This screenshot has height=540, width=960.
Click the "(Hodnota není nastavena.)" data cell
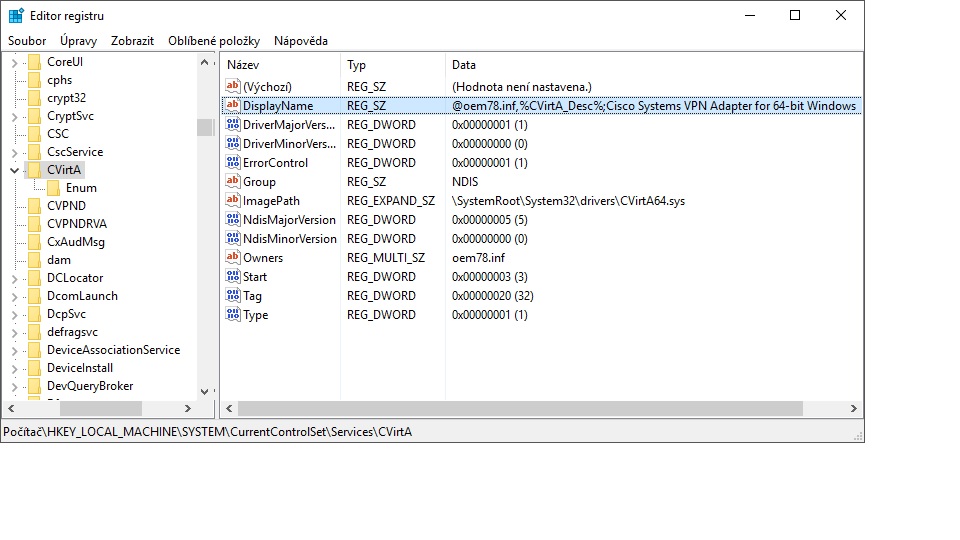(x=522, y=87)
